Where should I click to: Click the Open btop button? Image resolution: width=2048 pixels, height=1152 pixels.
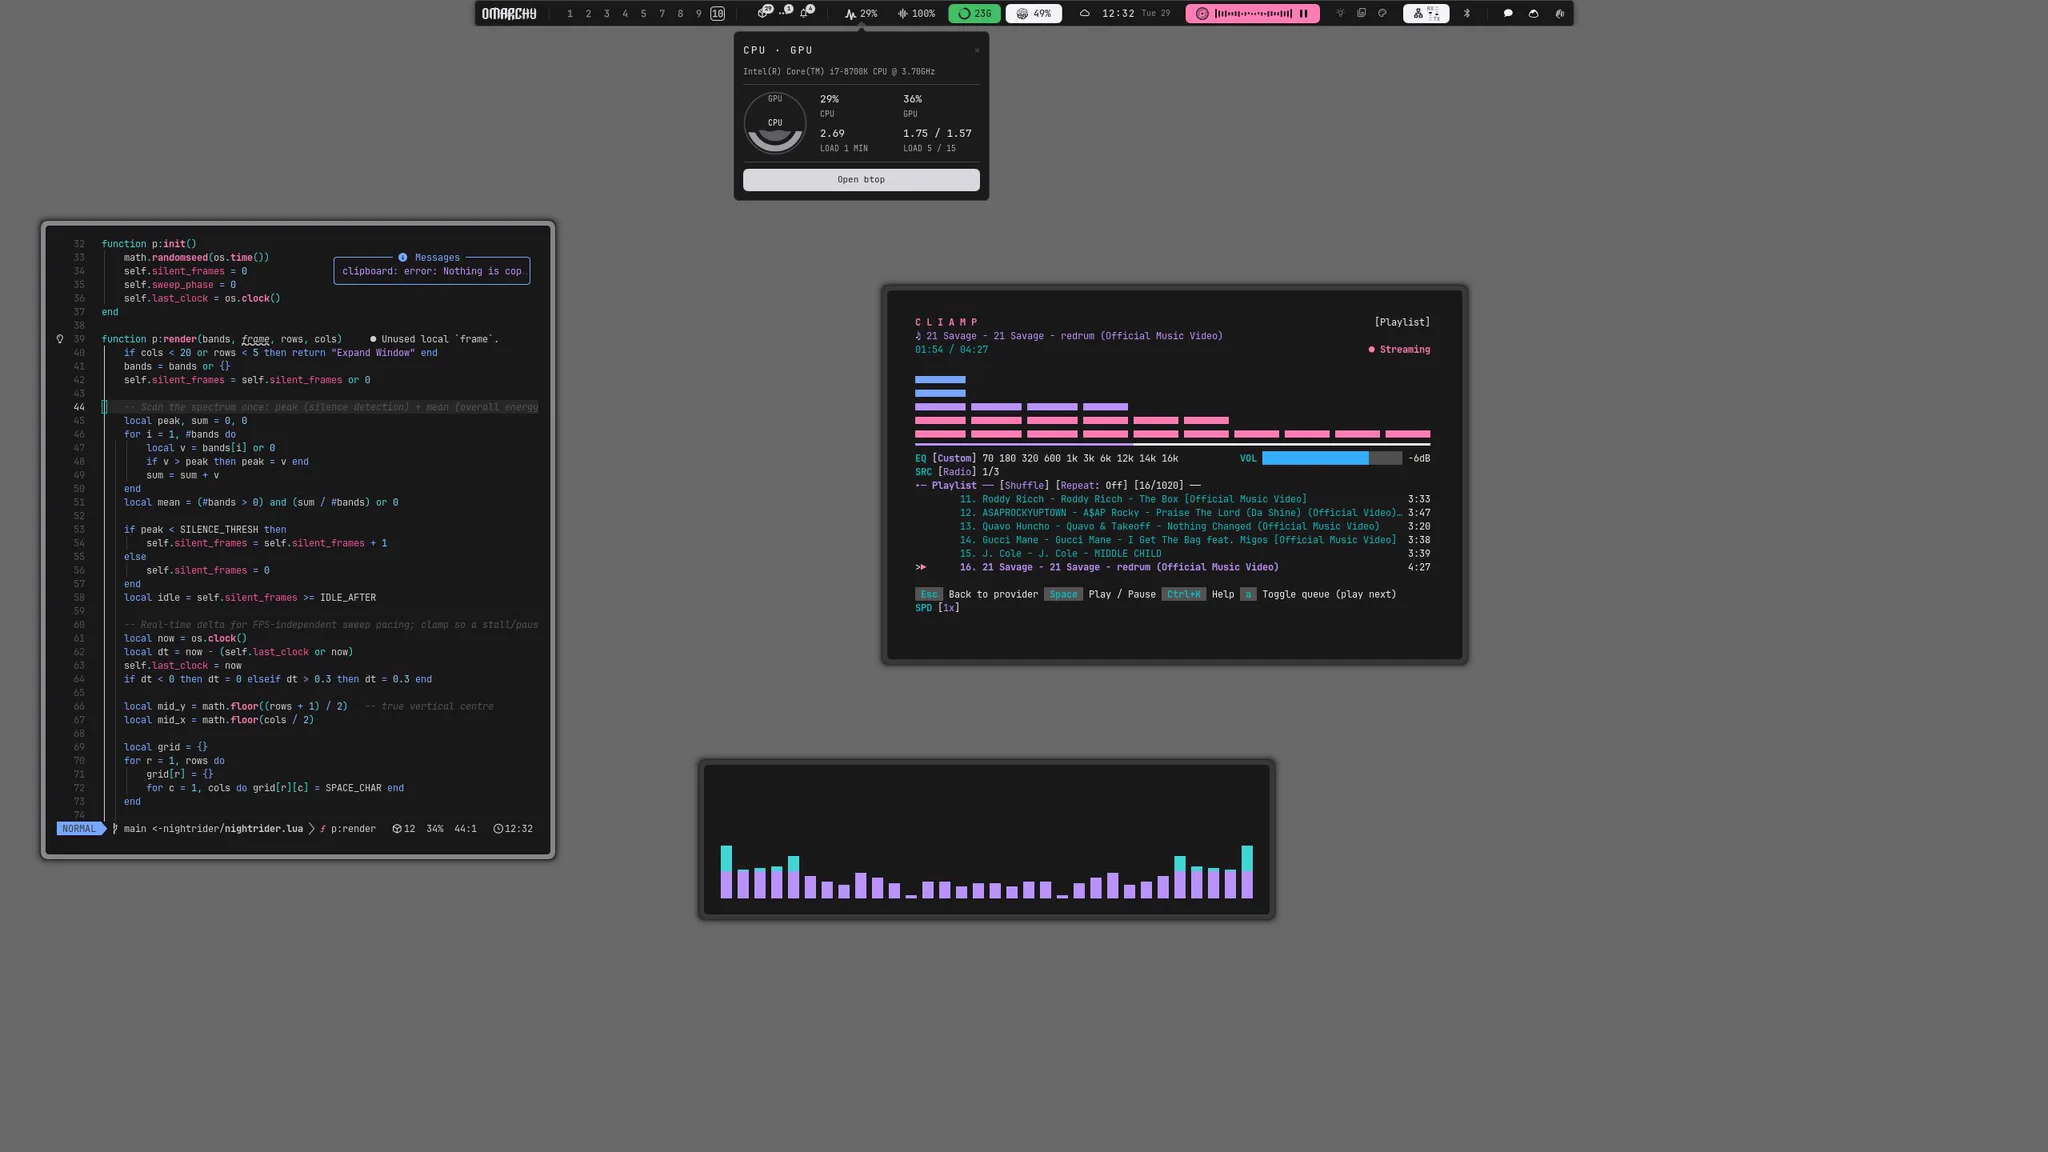861,179
